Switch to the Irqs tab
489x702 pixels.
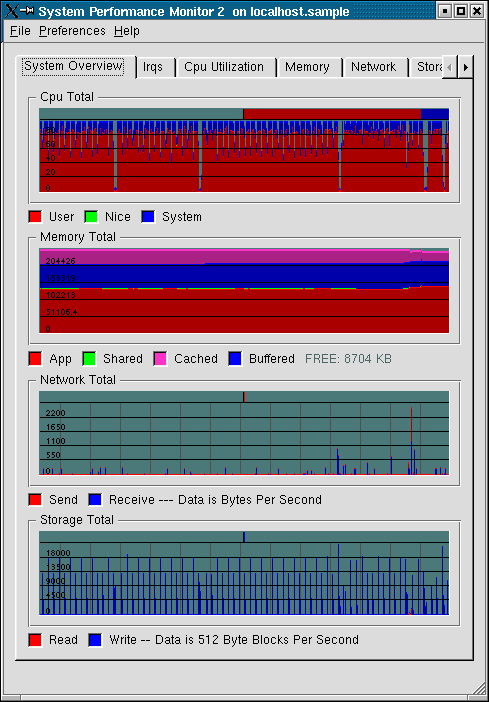[x=155, y=68]
